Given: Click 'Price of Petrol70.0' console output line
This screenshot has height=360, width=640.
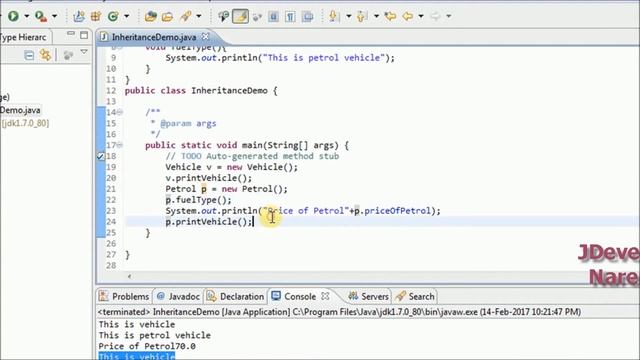Looking at the screenshot, I should (147, 346).
